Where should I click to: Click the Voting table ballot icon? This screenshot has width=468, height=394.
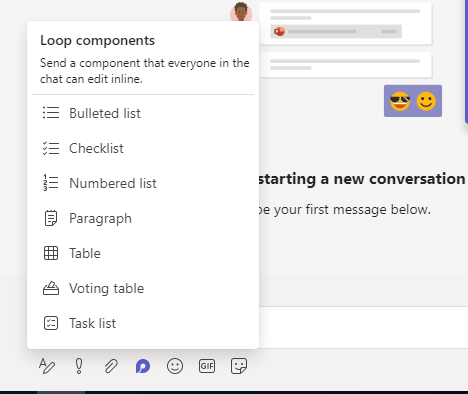(51, 288)
